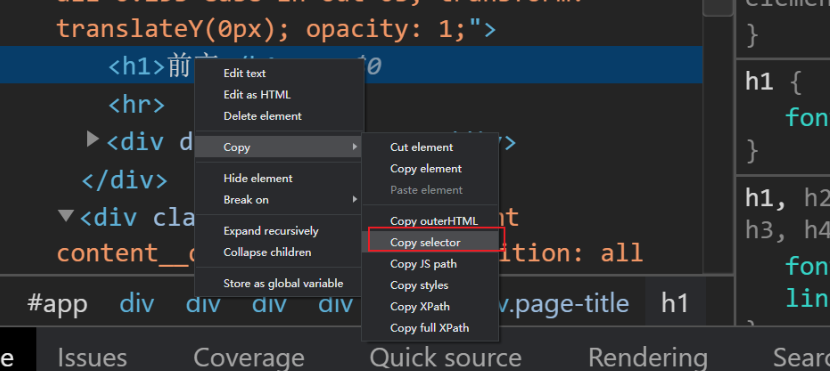This screenshot has height=371, width=830.
Task: Click the Copy submenu arrow
Action: pyautogui.click(x=355, y=147)
